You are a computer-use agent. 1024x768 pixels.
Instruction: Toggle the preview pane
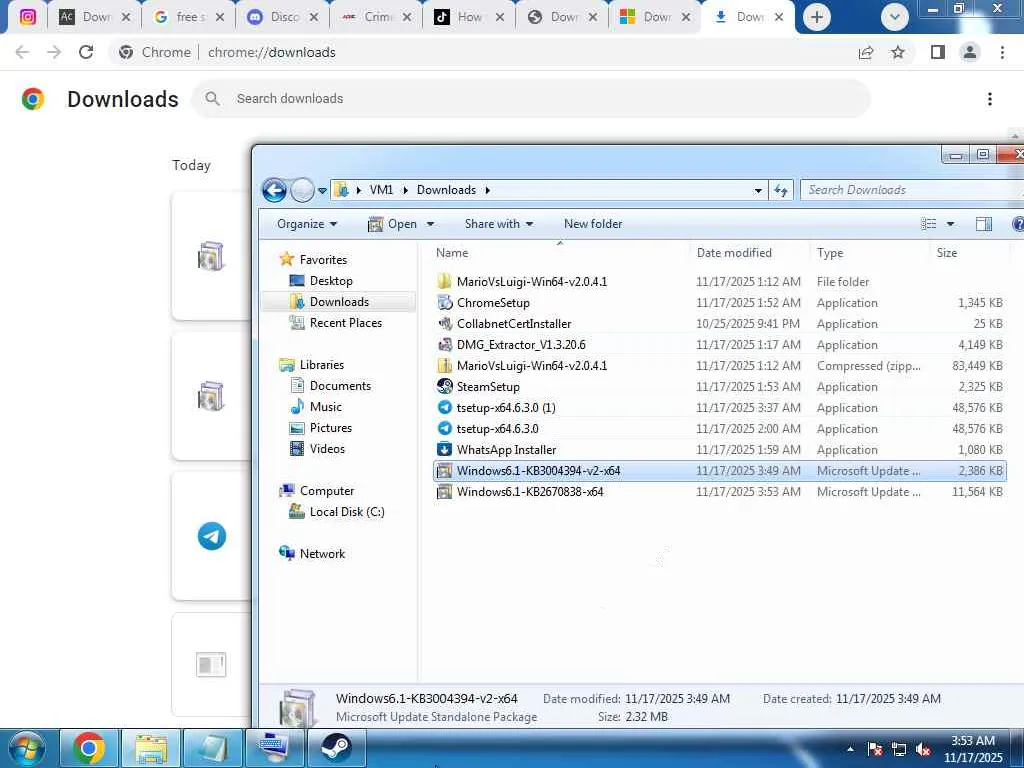tap(984, 224)
